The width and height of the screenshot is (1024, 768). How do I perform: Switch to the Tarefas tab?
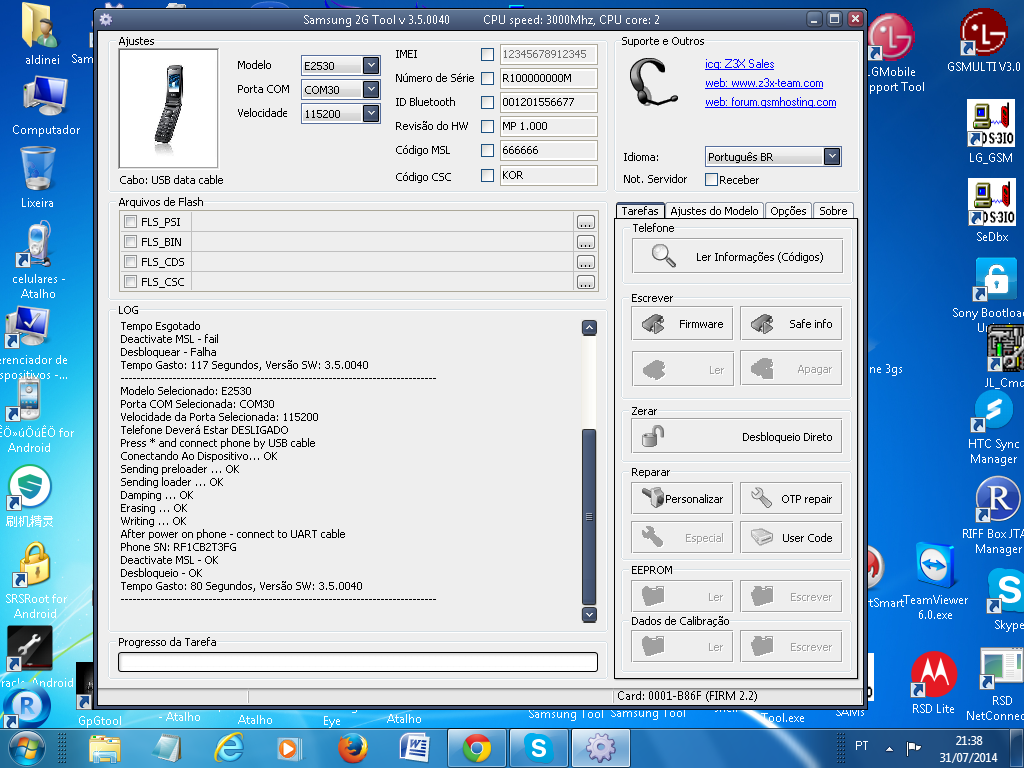tap(640, 211)
